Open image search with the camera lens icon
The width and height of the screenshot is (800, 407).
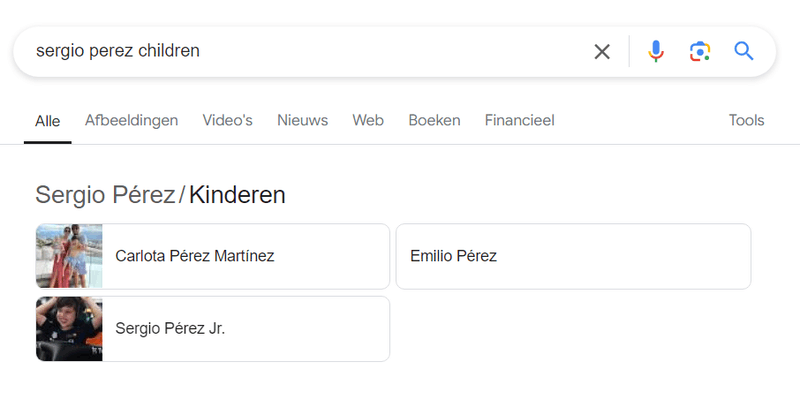700,52
